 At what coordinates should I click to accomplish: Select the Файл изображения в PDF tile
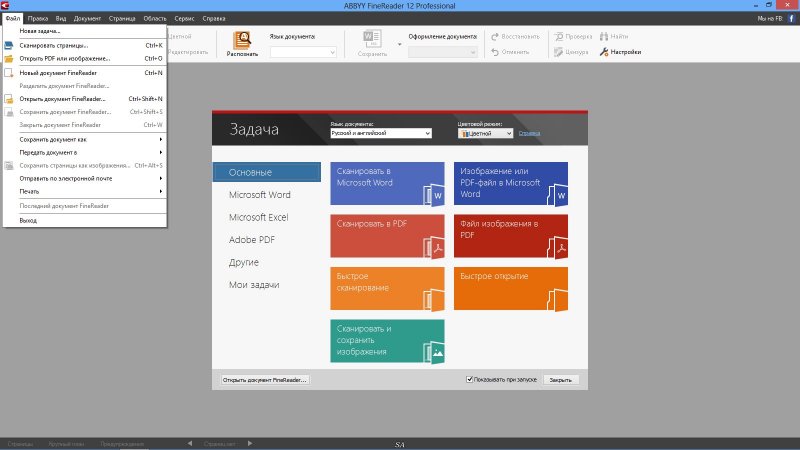(511, 236)
